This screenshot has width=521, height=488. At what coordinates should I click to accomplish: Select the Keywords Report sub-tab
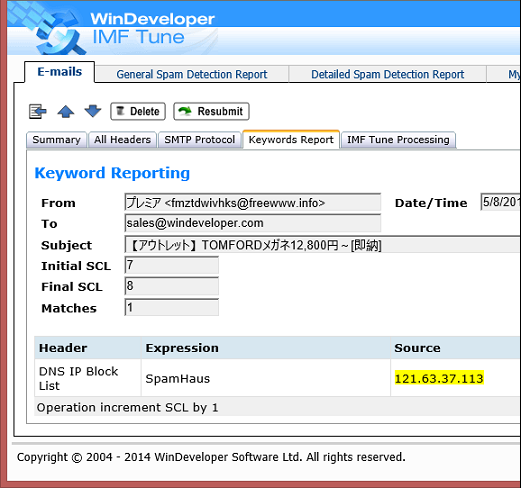pos(291,140)
